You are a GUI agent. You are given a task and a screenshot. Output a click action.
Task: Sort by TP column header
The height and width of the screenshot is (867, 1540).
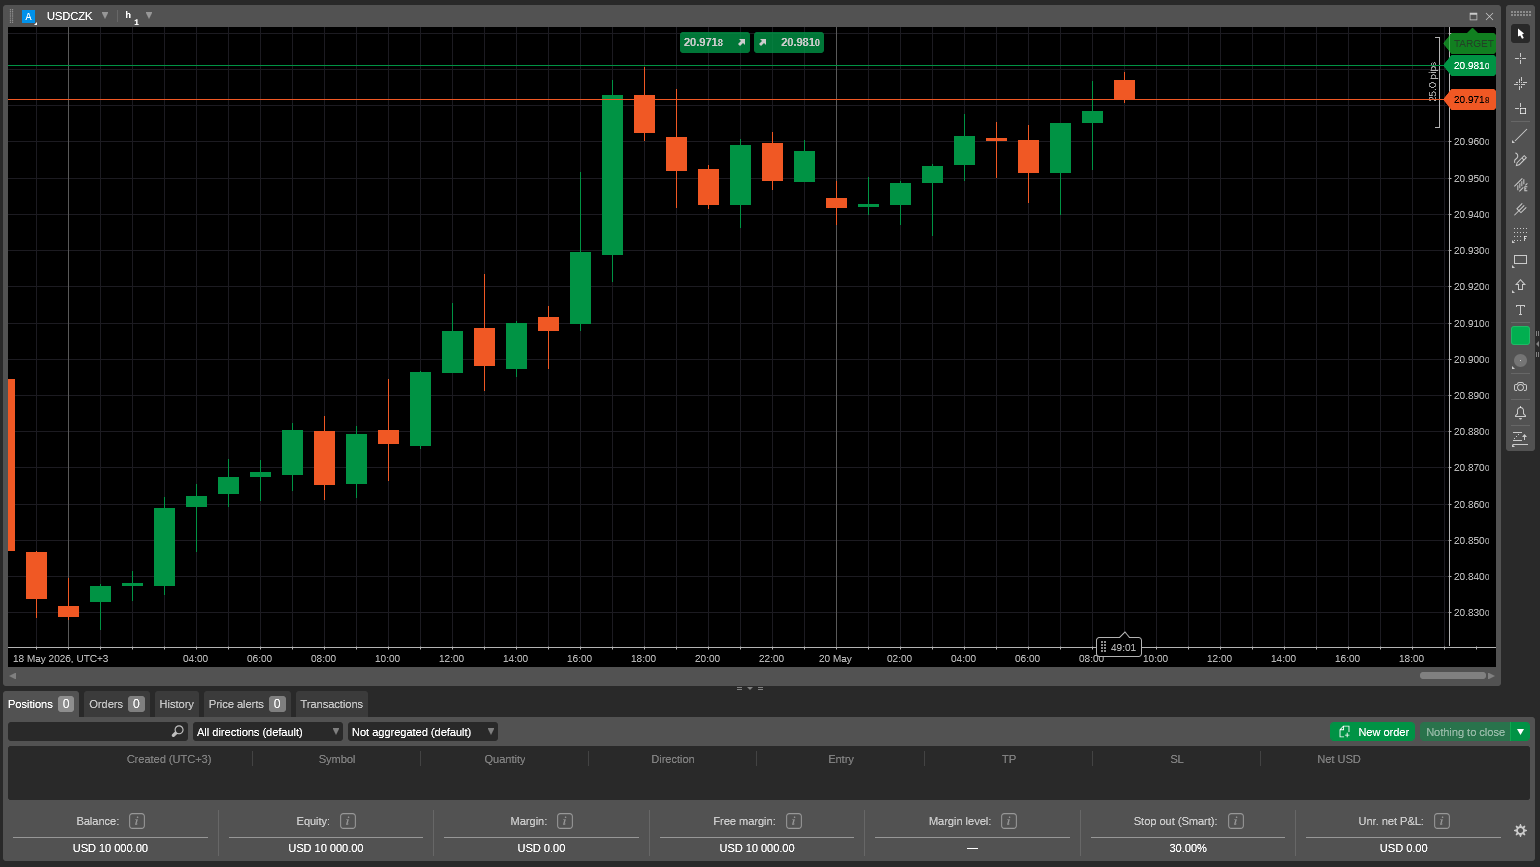click(x=1009, y=759)
